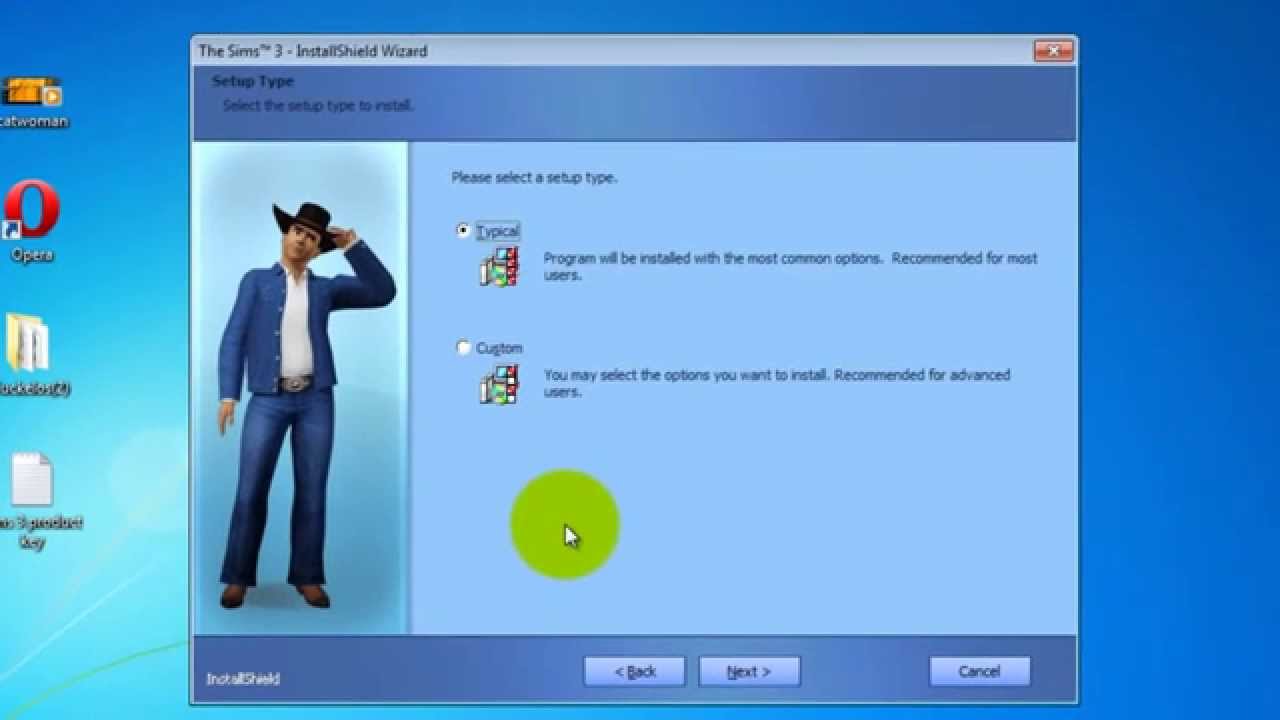Click the 'Custom' option label
The image size is (1280, 720).
click(499, 348)
